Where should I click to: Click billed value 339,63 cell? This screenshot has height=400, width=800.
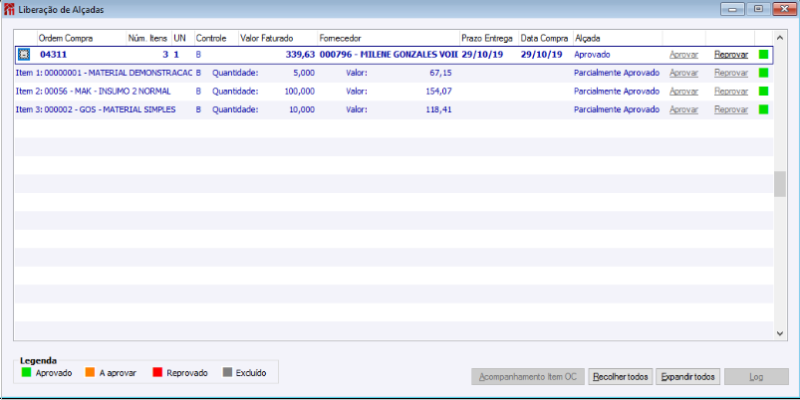coord(300,55)
